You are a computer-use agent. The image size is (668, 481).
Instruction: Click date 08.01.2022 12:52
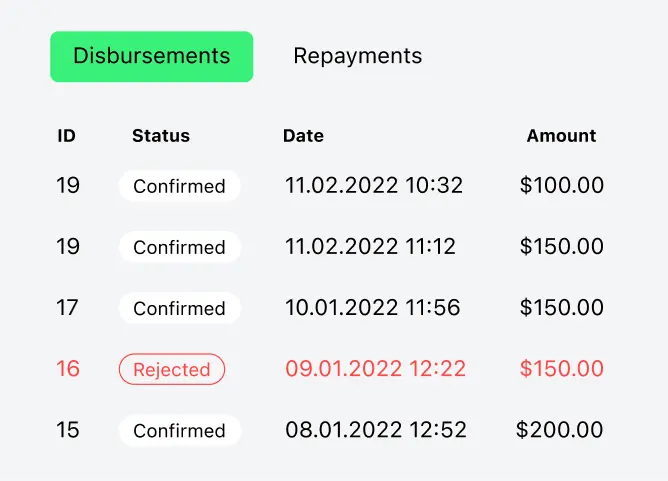[376, 430]
